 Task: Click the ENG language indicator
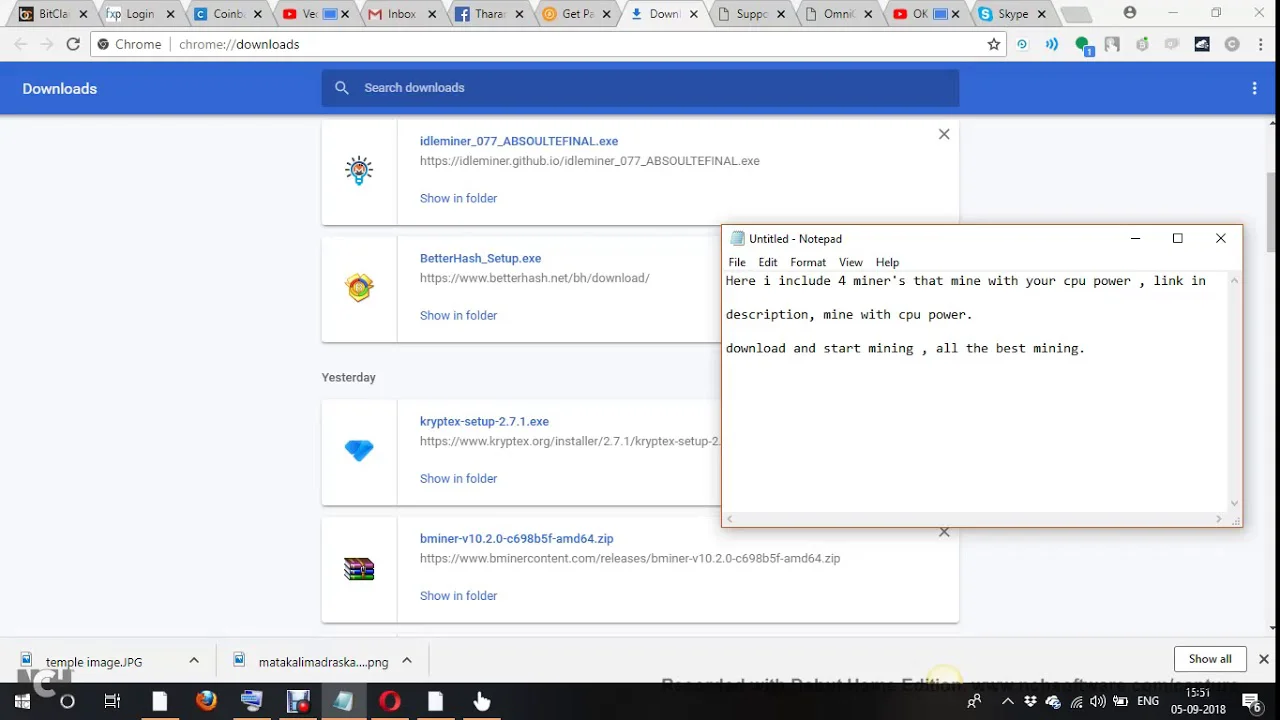click(x=1148, y=702)
